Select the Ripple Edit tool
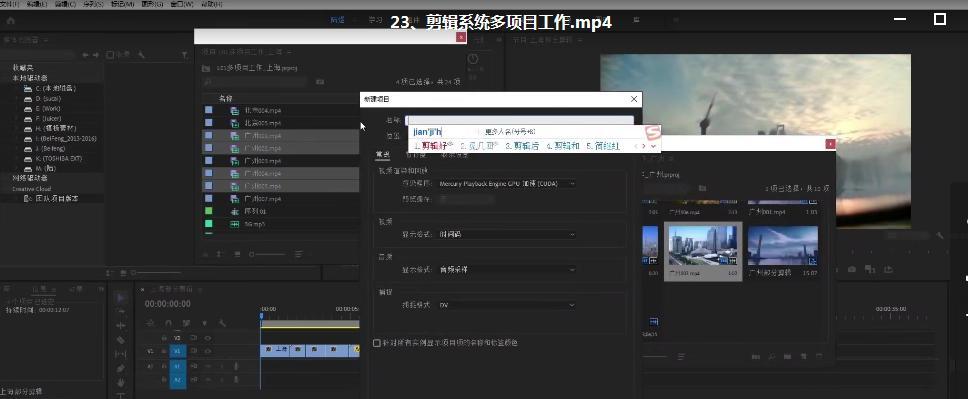 (x=121, y=326)
